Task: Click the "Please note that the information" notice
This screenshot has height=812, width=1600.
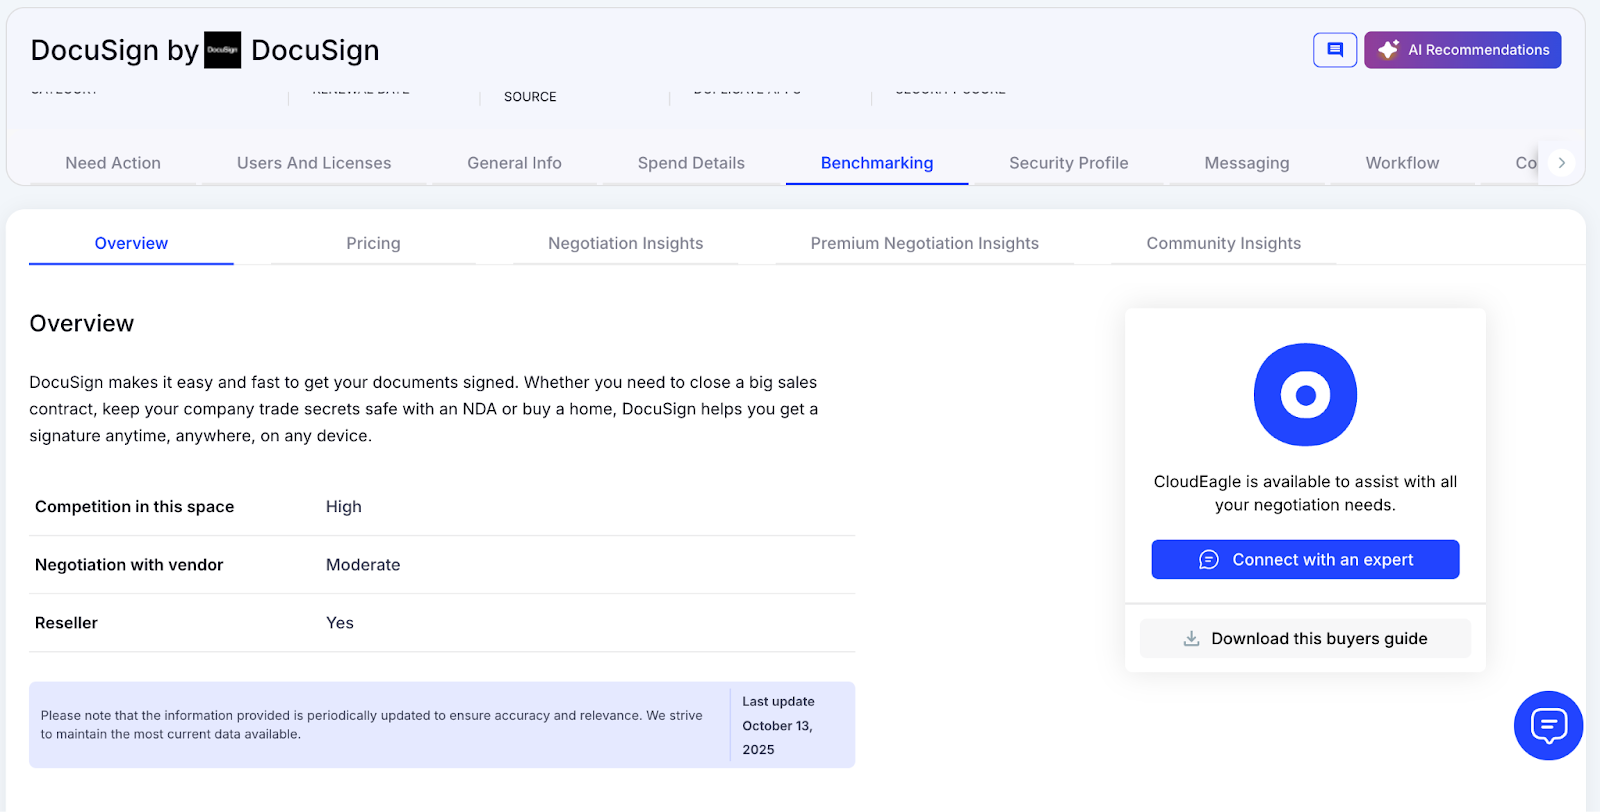Action: pos(372,725)
